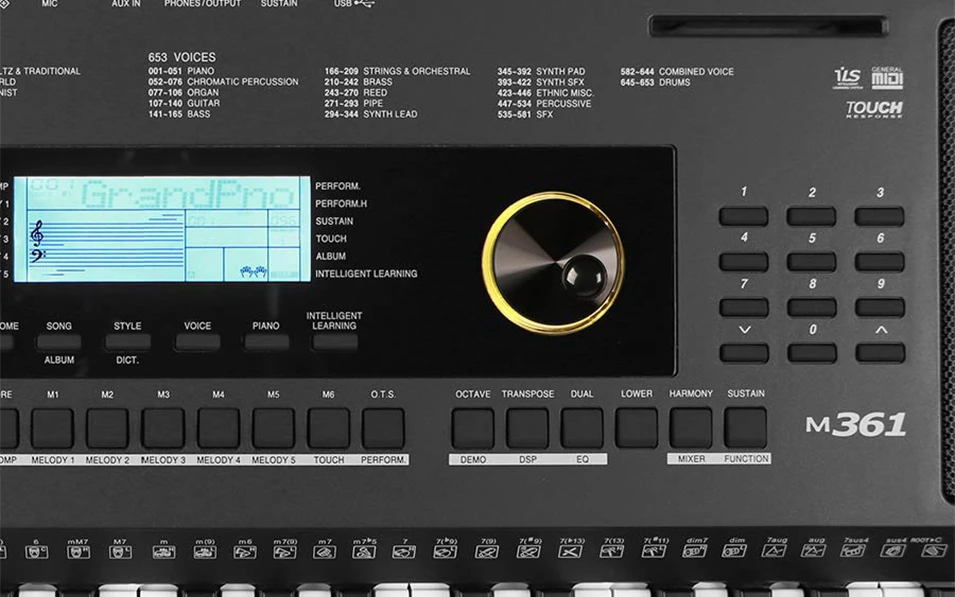This screenshot has height=597, width=955.
Task: Enable DUAL voice mode button
Action: pyautogui.click(x=582, y=428)
